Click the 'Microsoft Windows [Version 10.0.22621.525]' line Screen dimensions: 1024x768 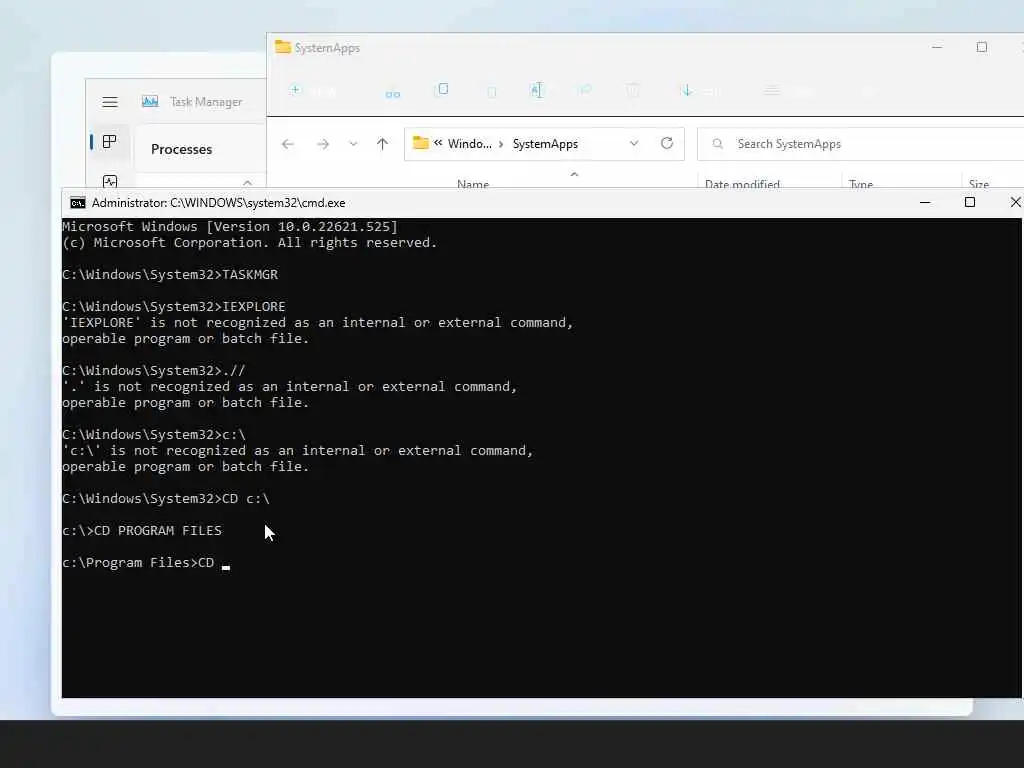pos(230,227)
